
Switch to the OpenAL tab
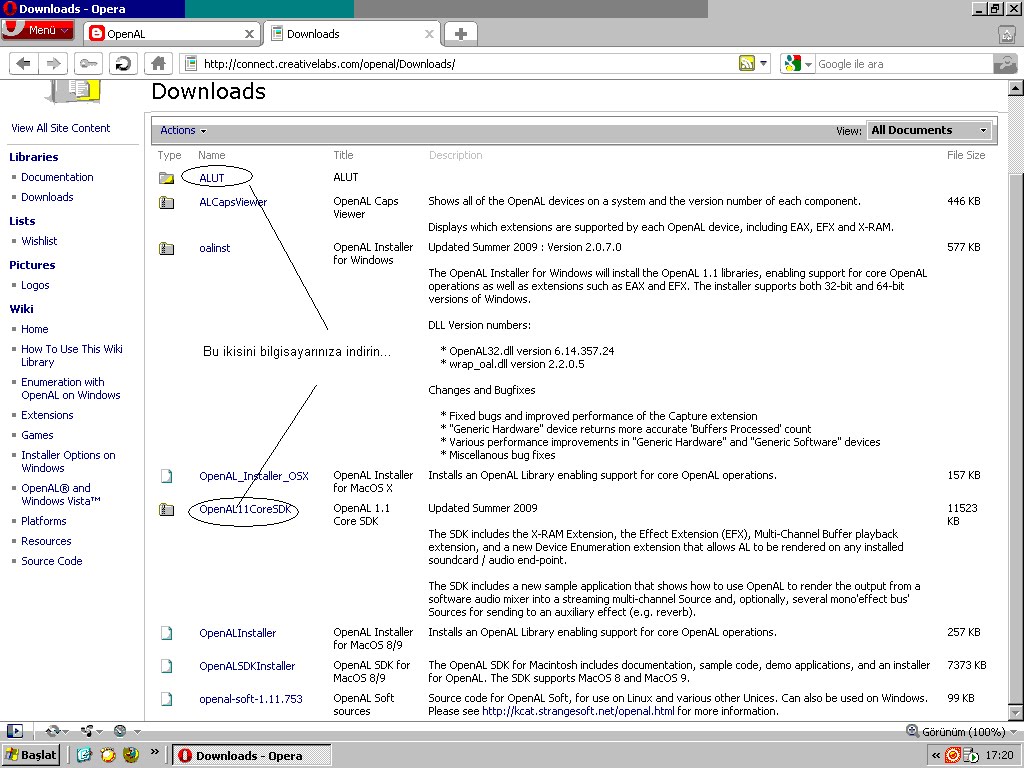coord(172,34)
